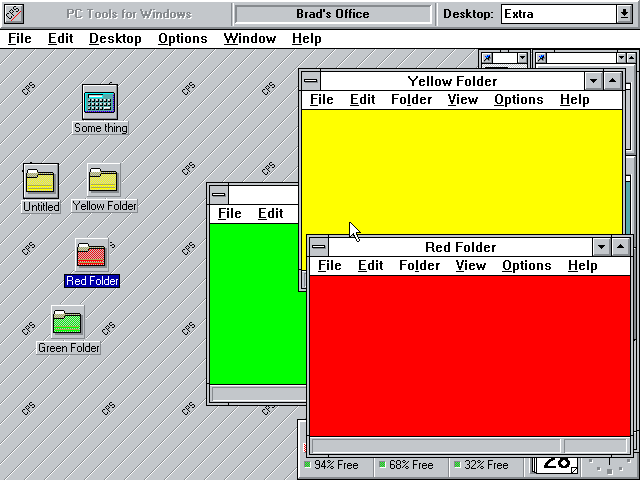Open Edit menu in Red Folder window
This screenshot has width=640, height=480.
pyautogui.click(x=371, y=265)
